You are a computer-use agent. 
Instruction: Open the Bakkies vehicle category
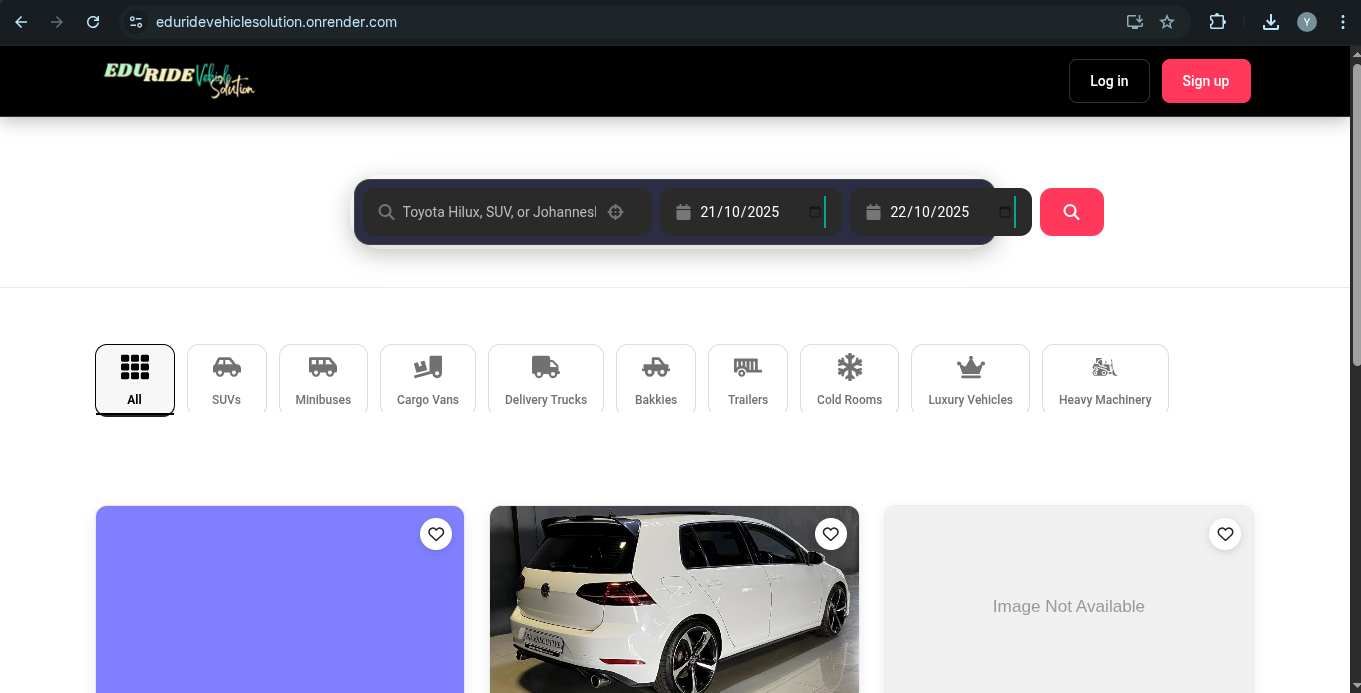[x=656, y=367]
